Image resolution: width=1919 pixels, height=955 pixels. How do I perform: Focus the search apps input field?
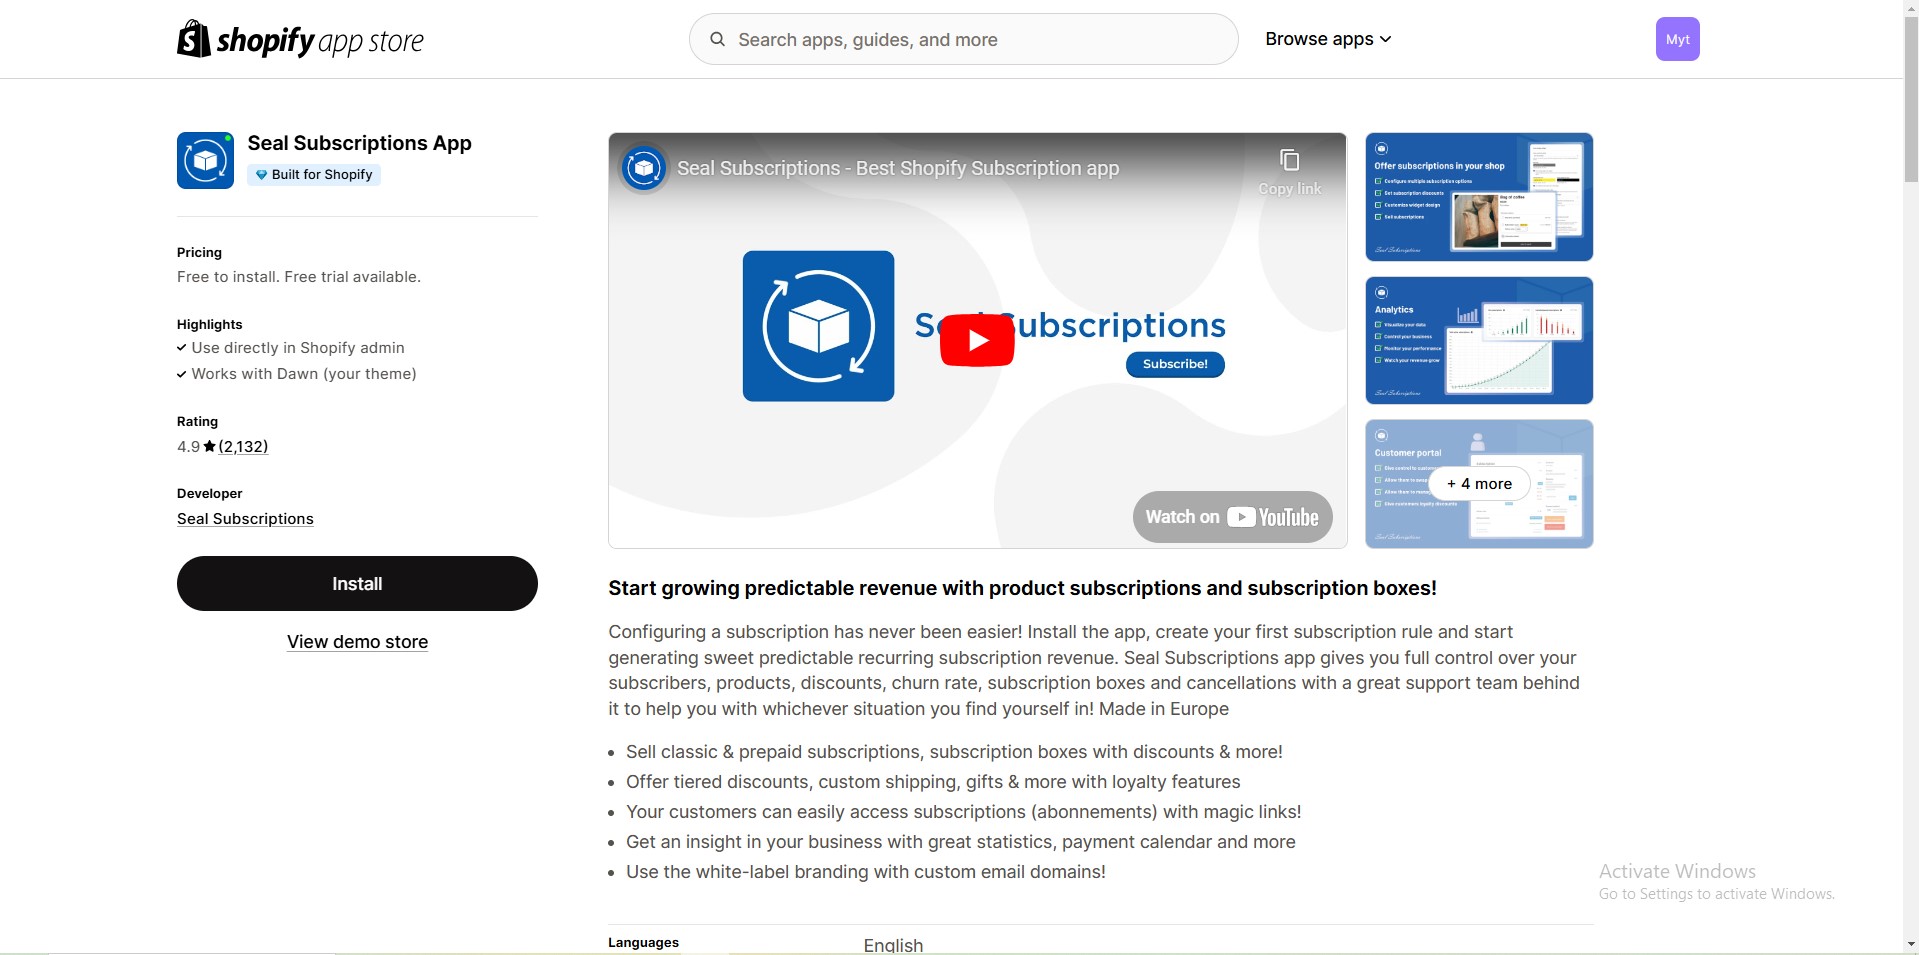tap(964, 39)
